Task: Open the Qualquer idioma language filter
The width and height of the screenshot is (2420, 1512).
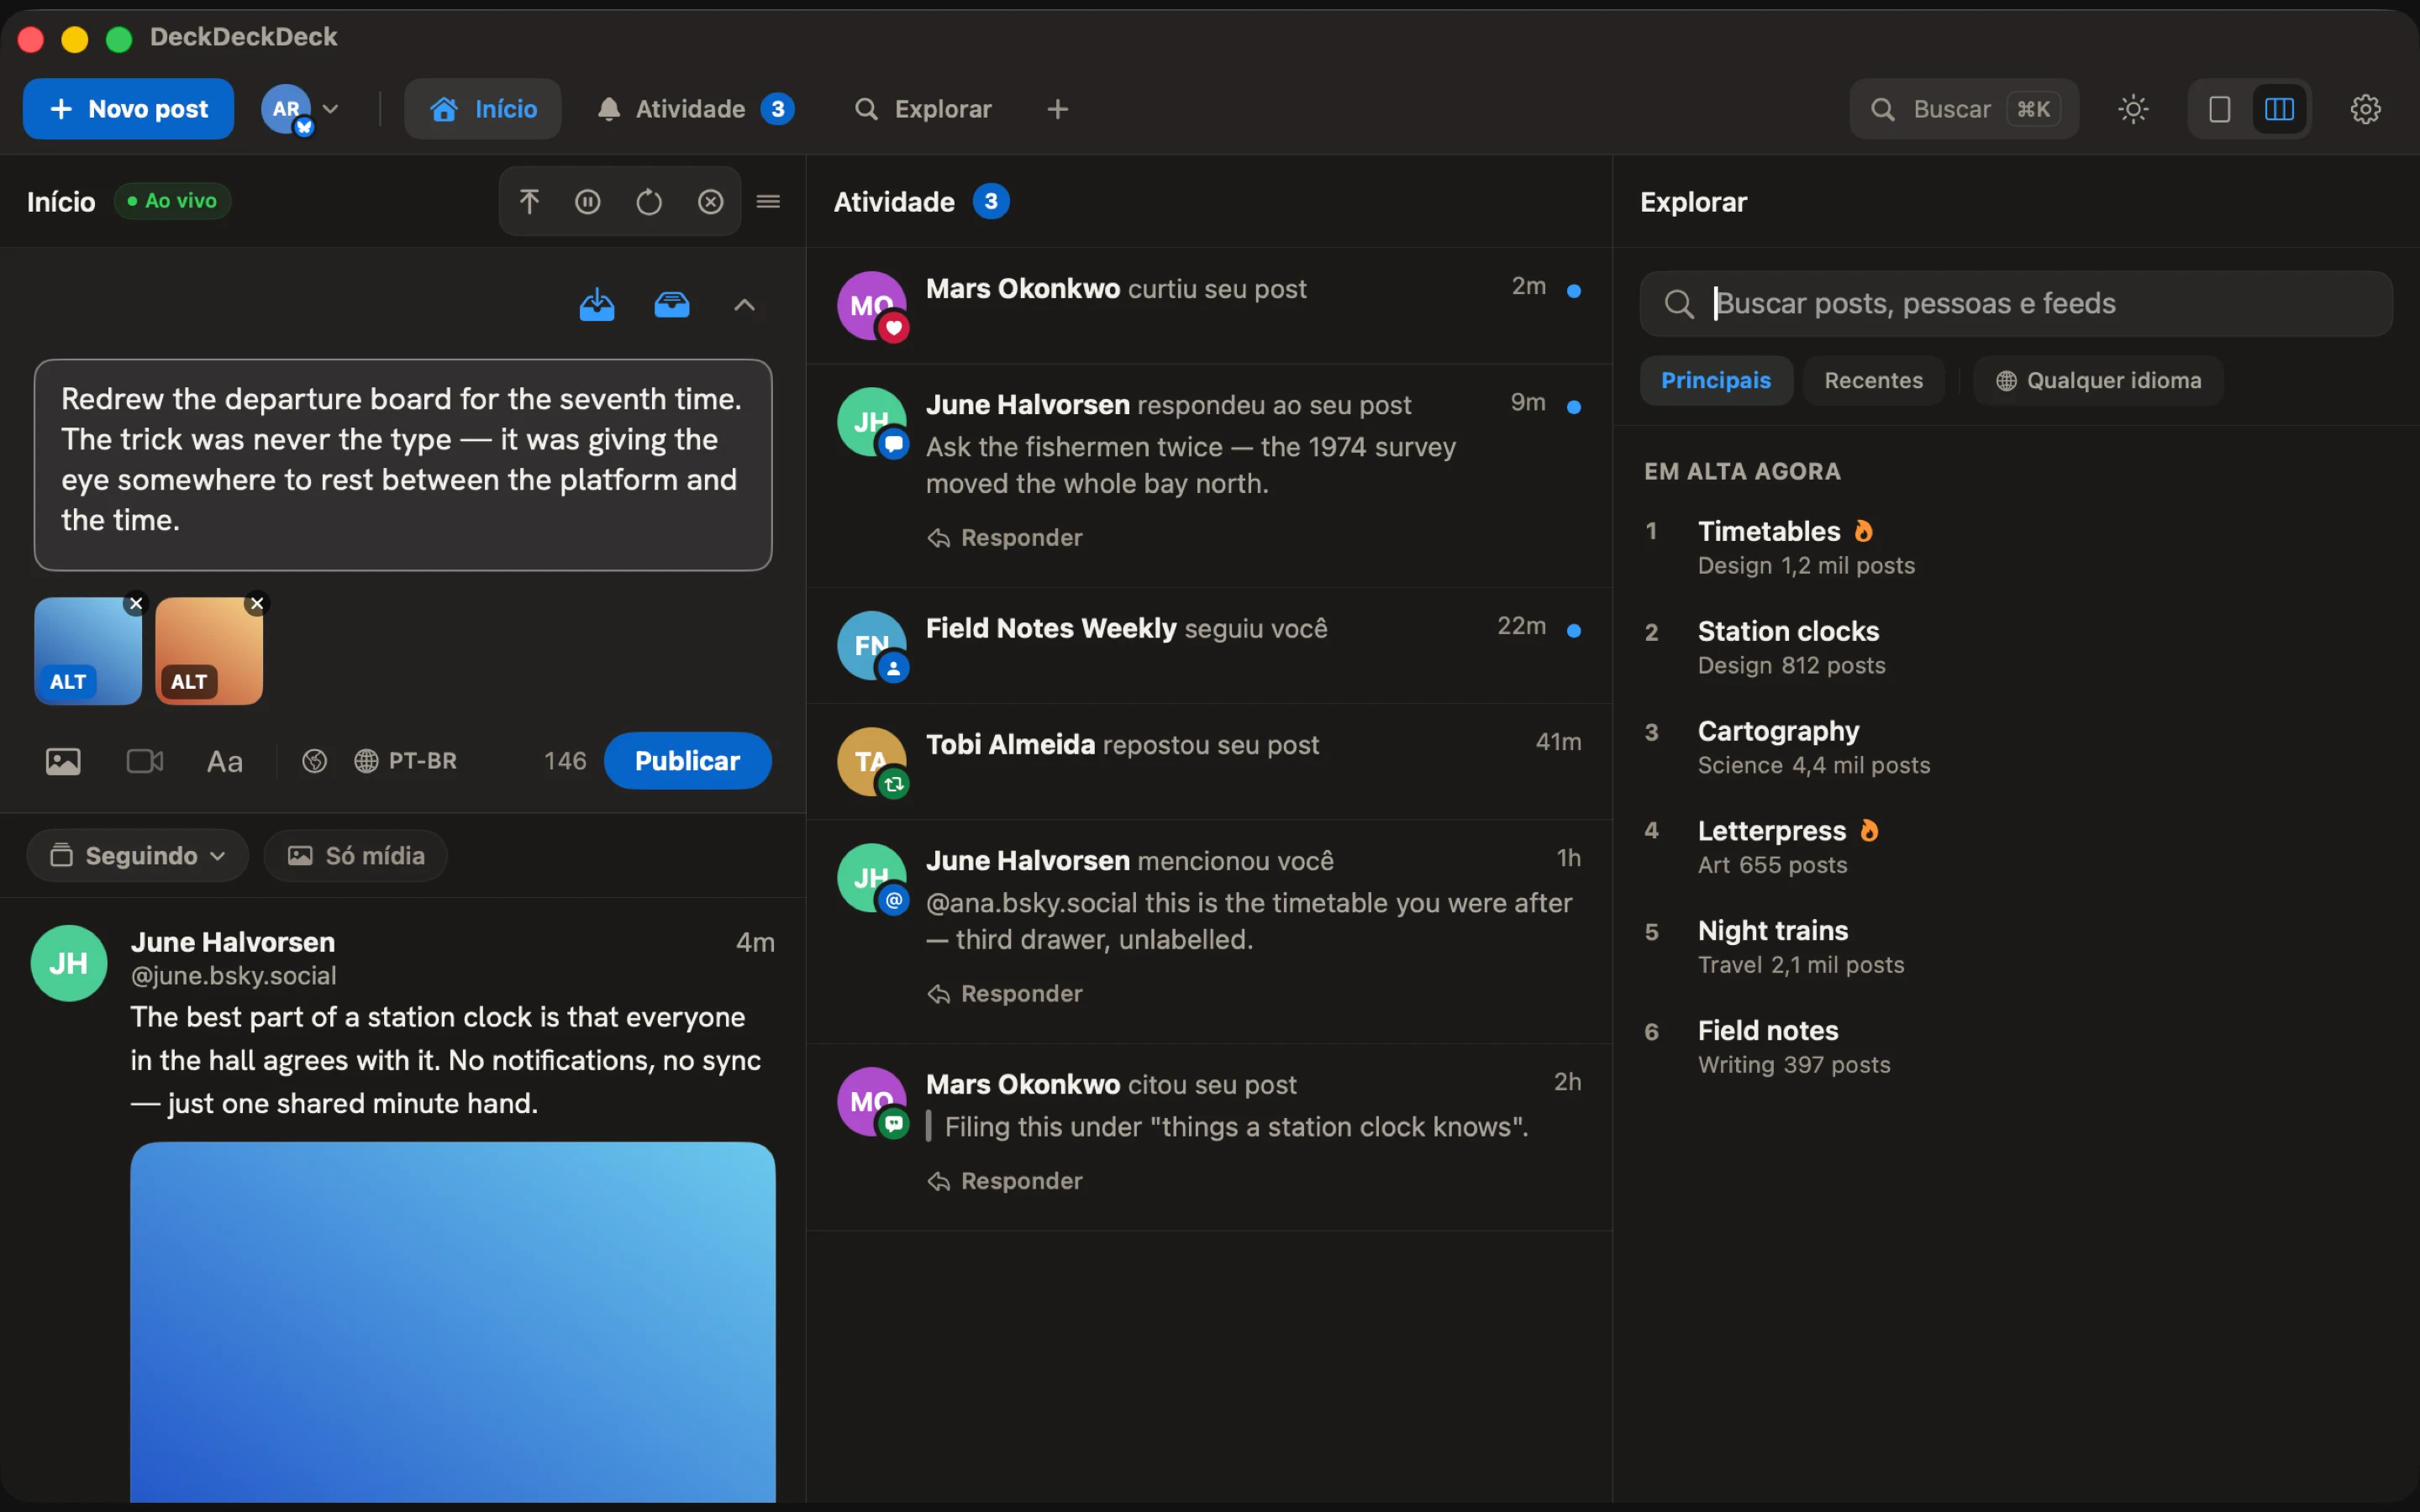Action: (2098, 381)
